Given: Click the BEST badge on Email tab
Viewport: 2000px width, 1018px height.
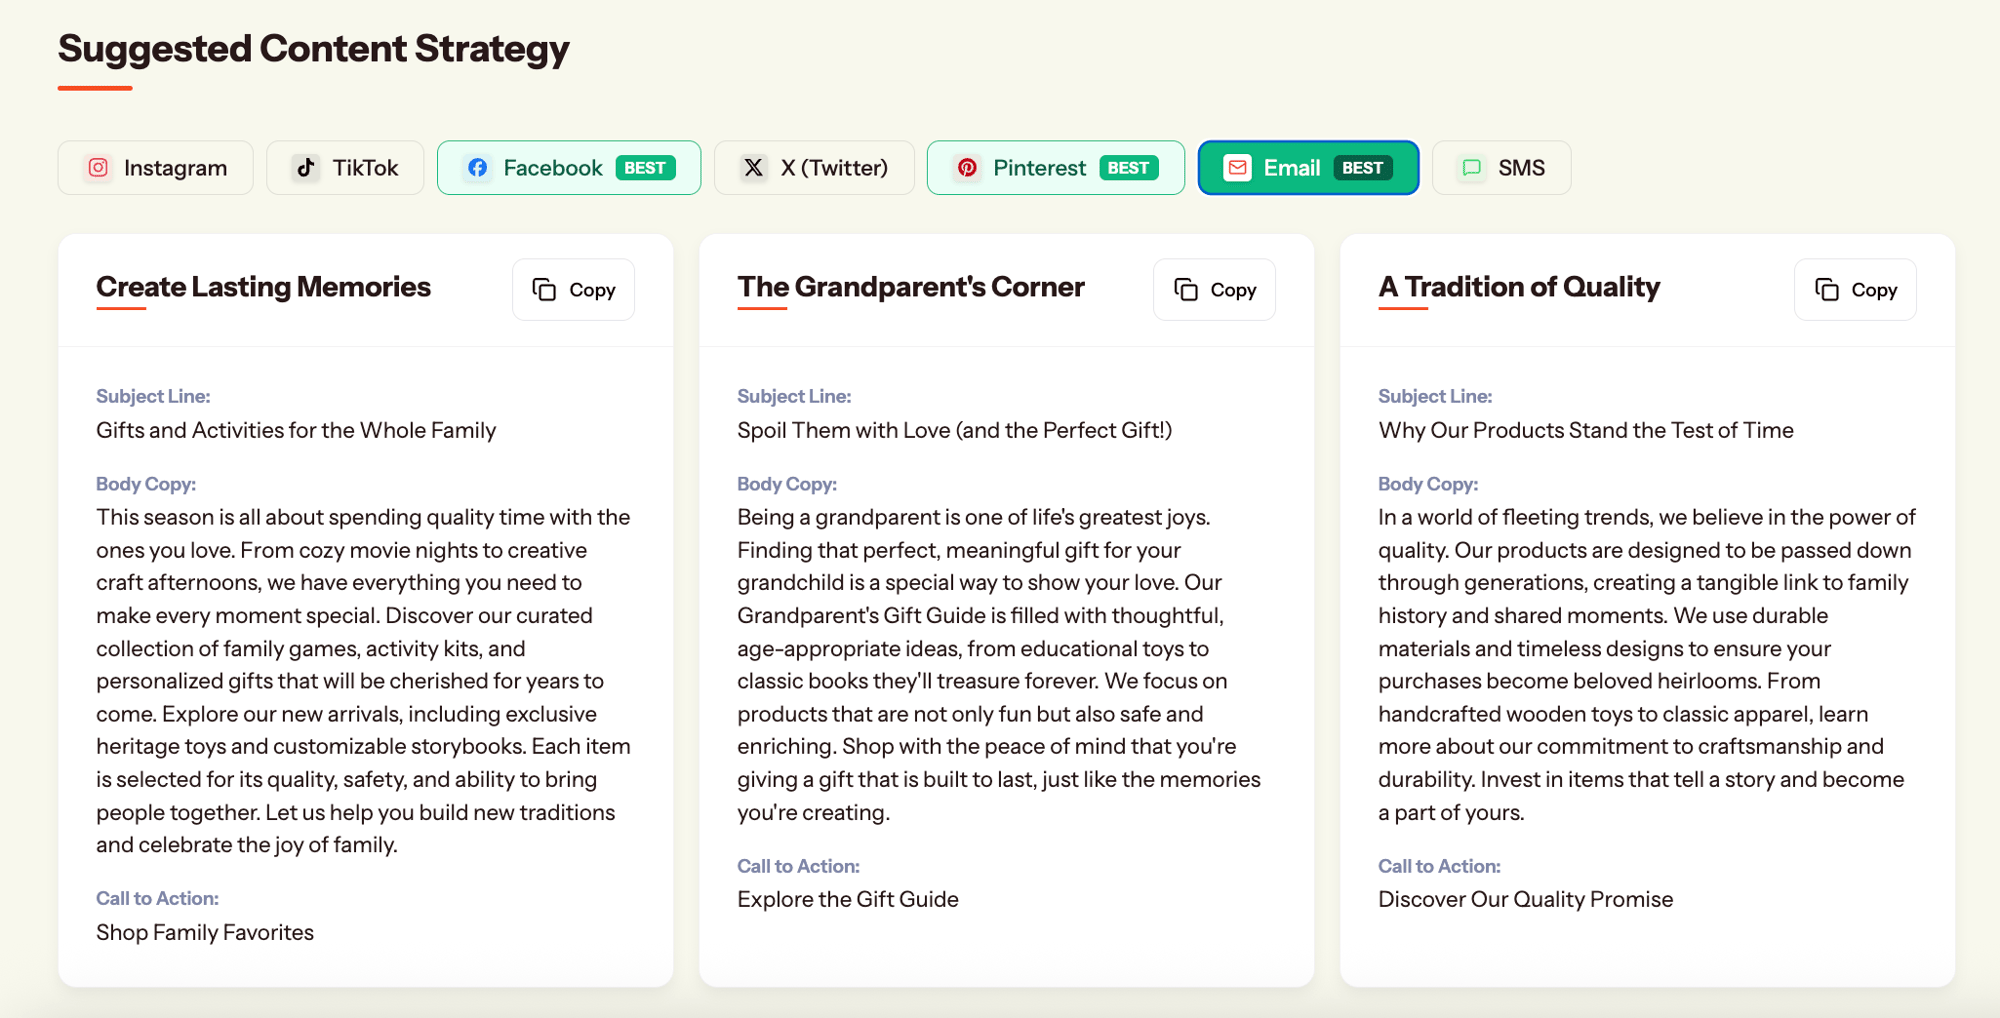Looking at the screenshot, I should 1362,168.
